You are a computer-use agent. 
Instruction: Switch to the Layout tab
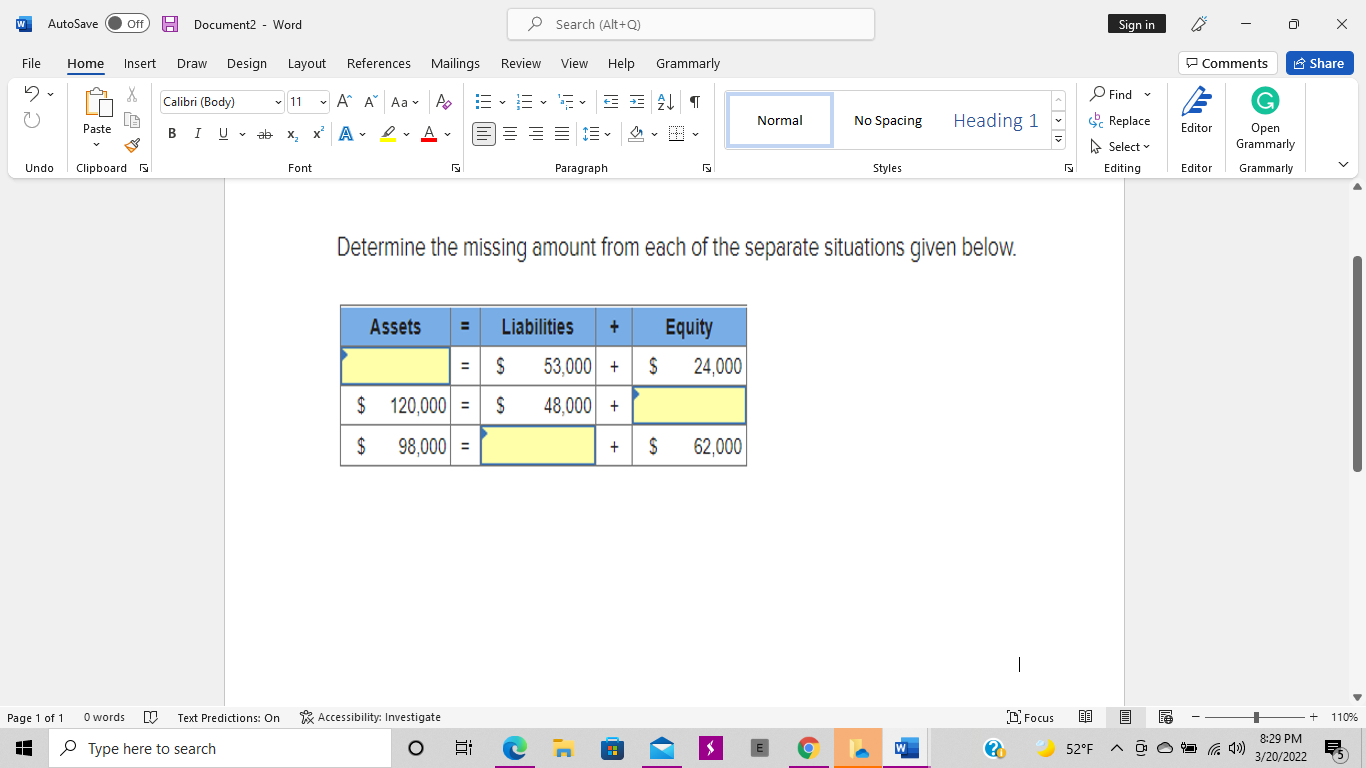click(x=307, y=63)
